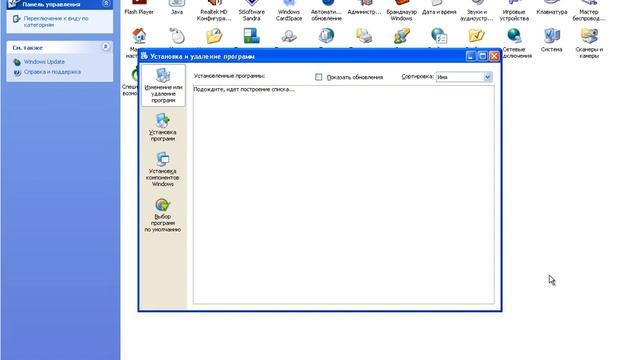Open the "Администр..." control panel item
The height and width of the screenshot is (360, 640).
(364, 8)
